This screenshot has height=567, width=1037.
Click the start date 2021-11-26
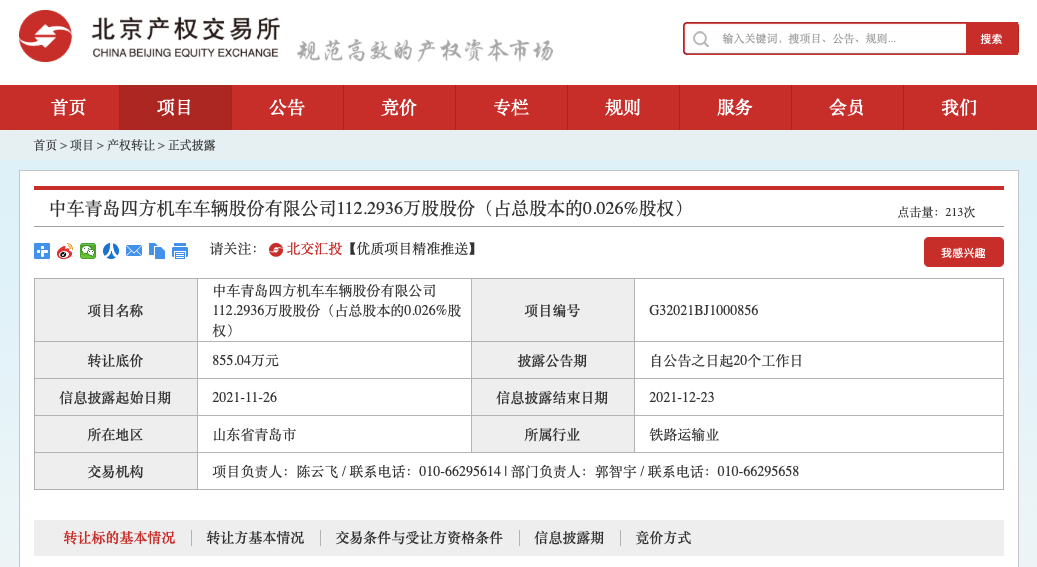(244, 398)
